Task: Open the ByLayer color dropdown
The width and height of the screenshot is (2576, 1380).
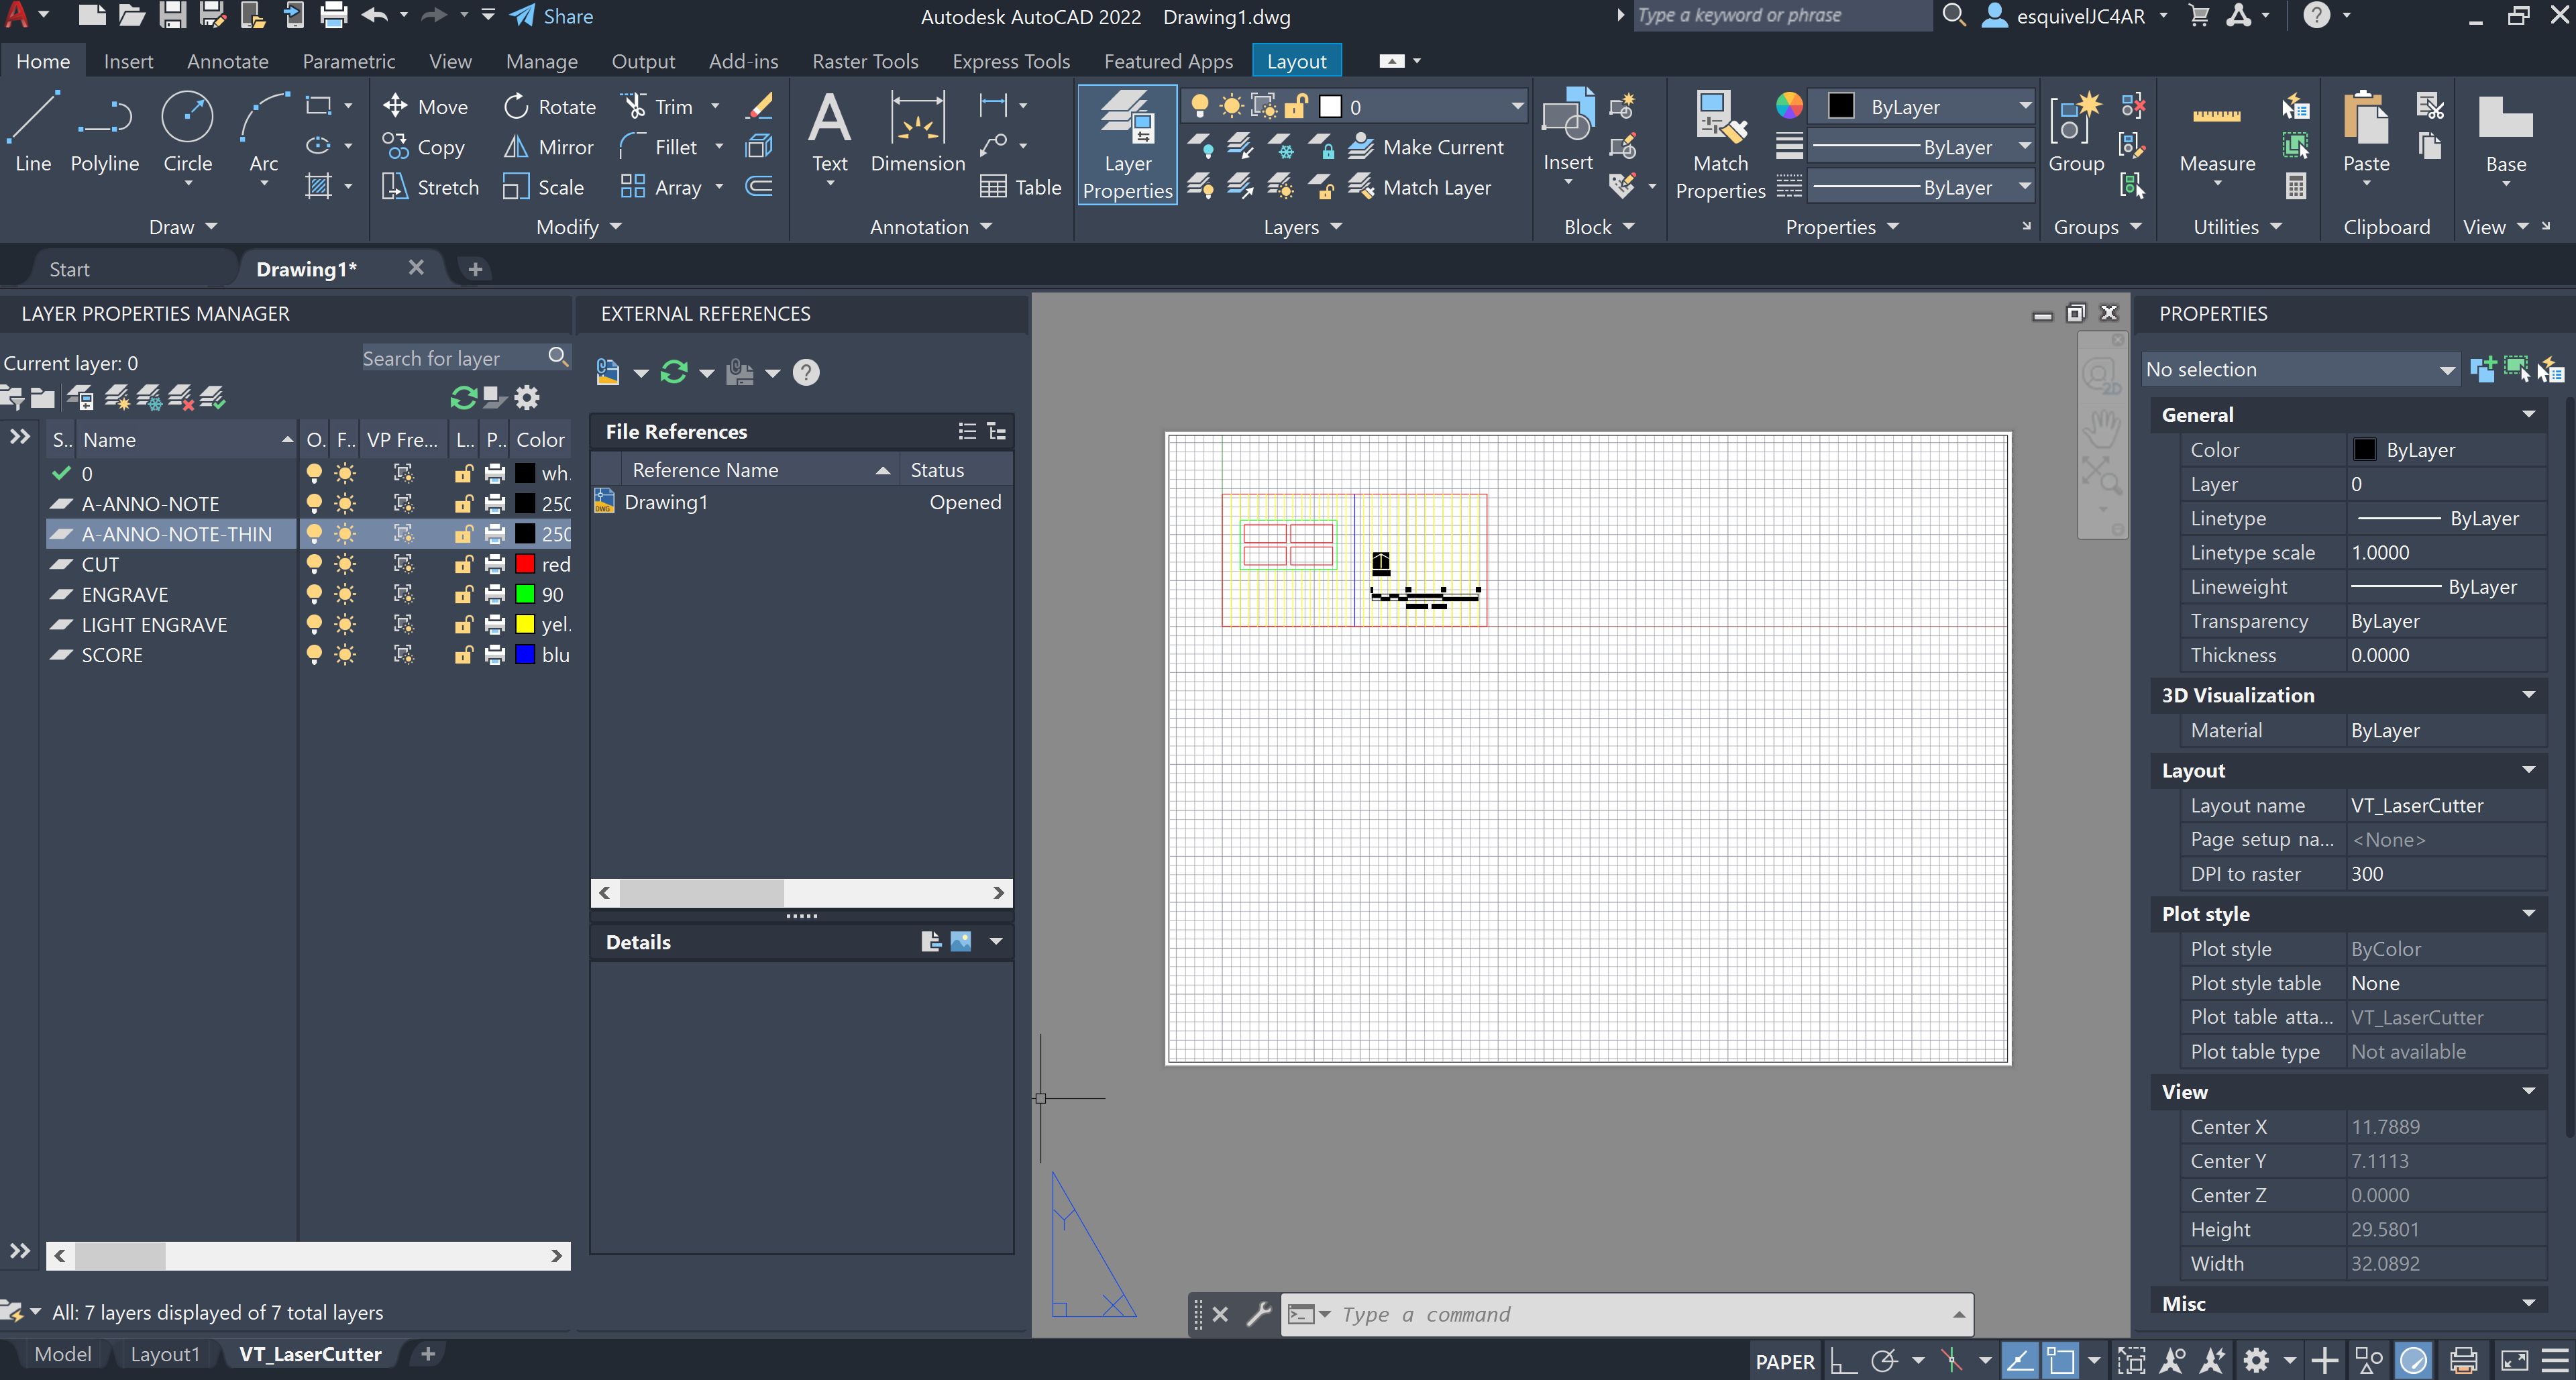Action: 2025,106
